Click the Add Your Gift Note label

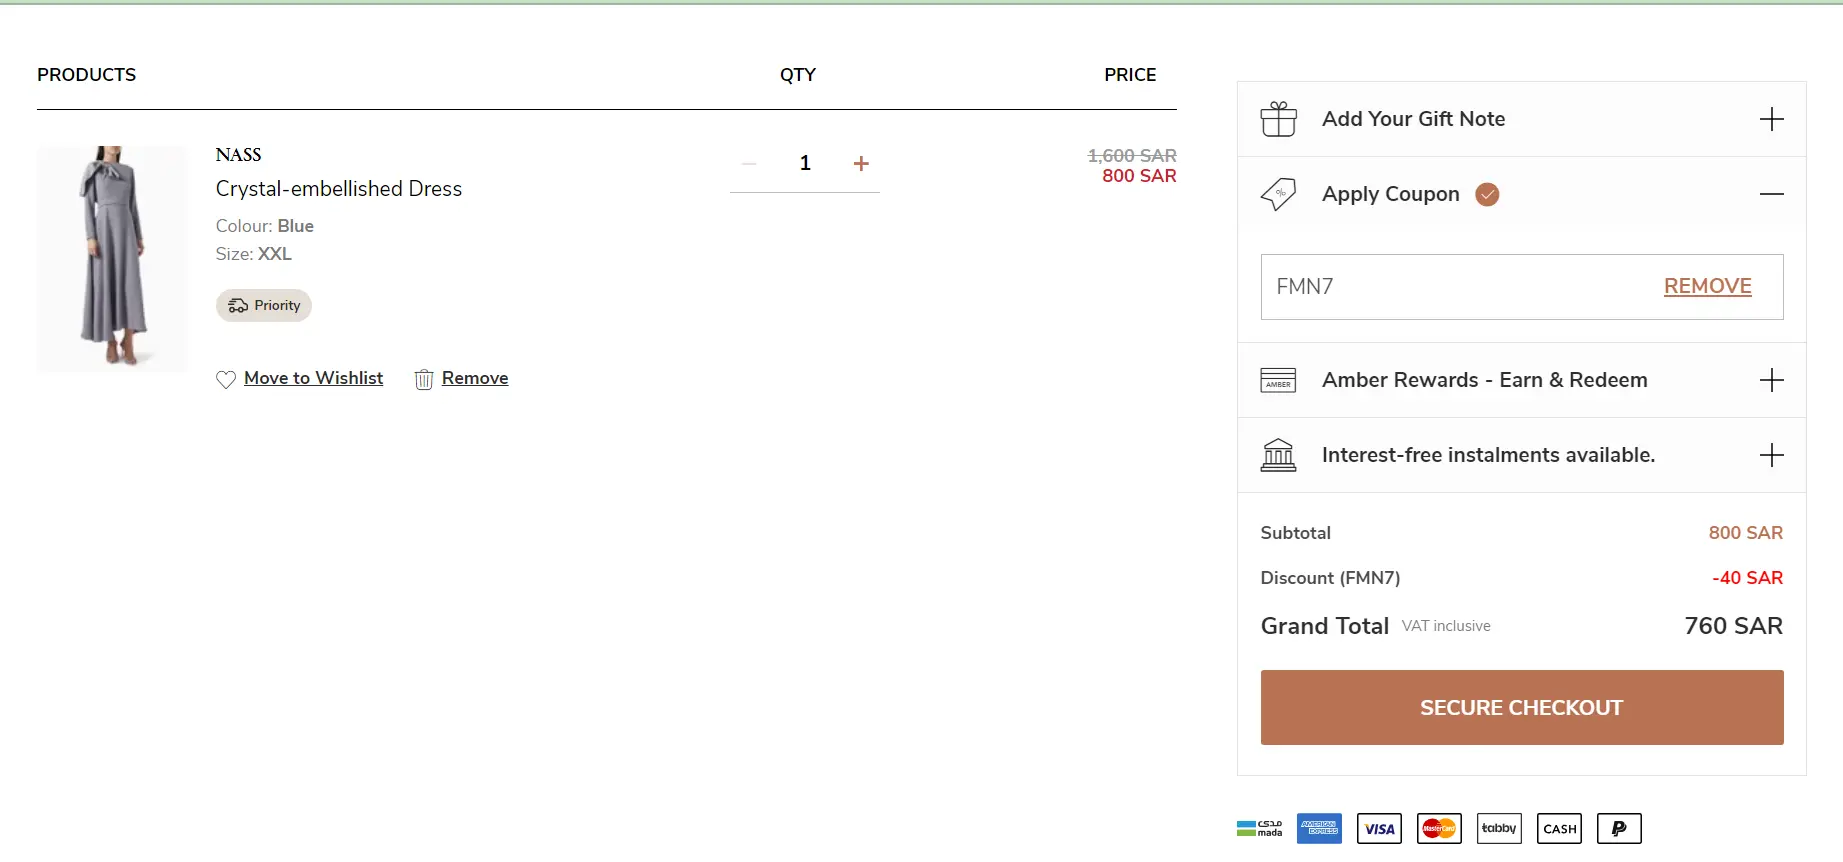tap(1413, 119)
